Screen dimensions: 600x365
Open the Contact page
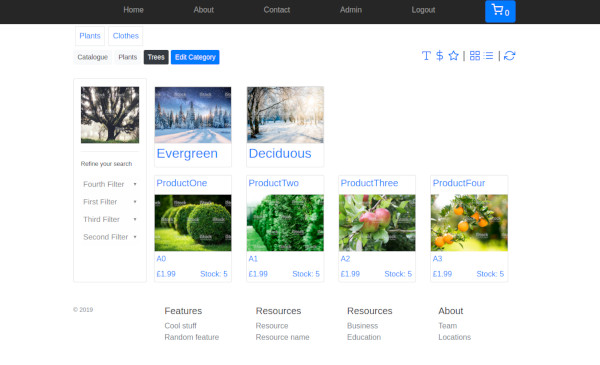click(x=277, y=10)
